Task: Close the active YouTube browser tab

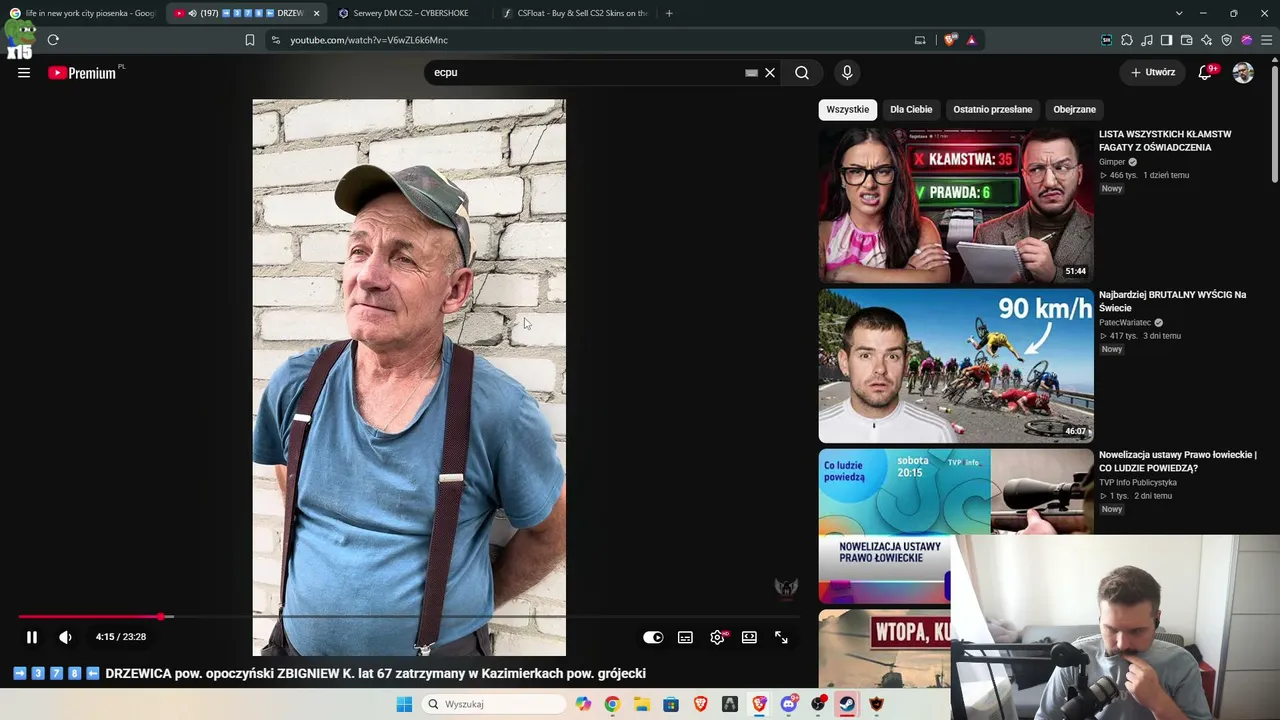Action: tap(316, 13)
